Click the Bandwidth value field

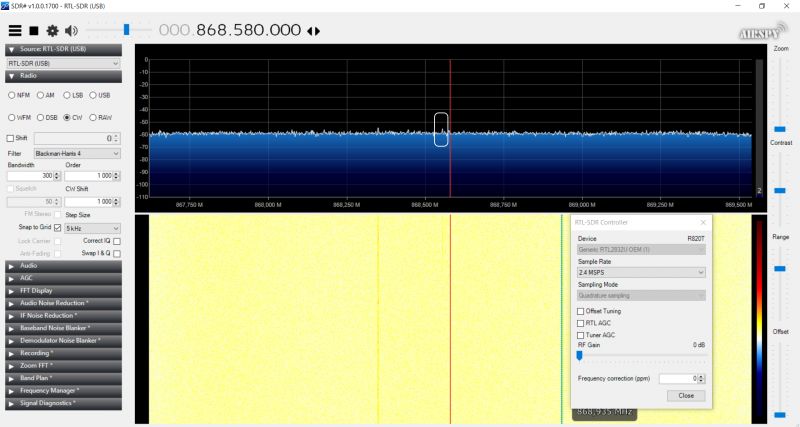[x=30, y=175]
